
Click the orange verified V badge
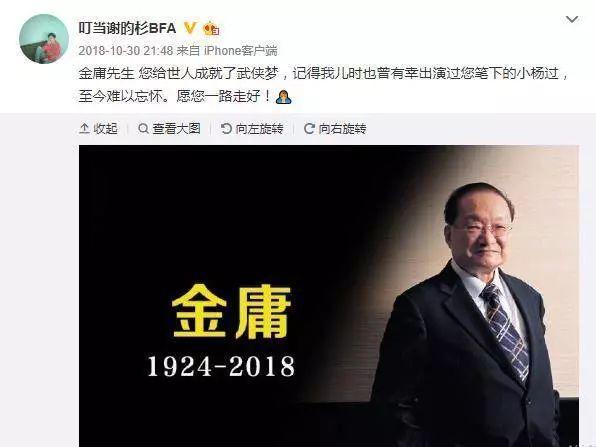[x=190, y=28]
